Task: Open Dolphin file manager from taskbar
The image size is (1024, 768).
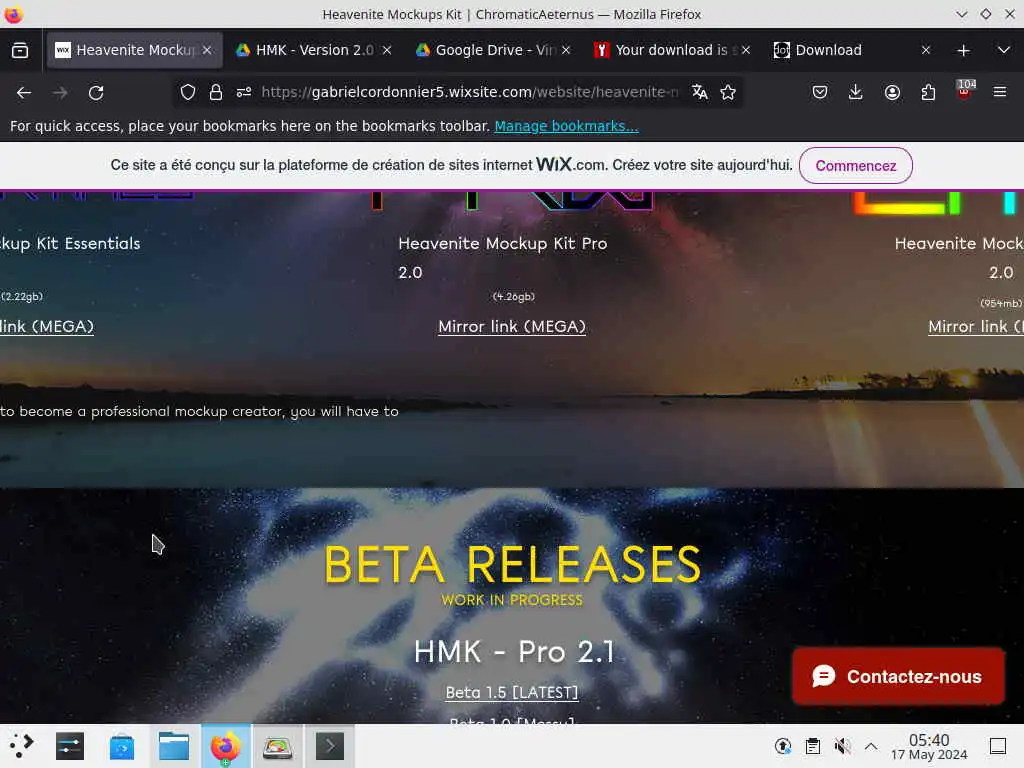Action: pos(174,746)
